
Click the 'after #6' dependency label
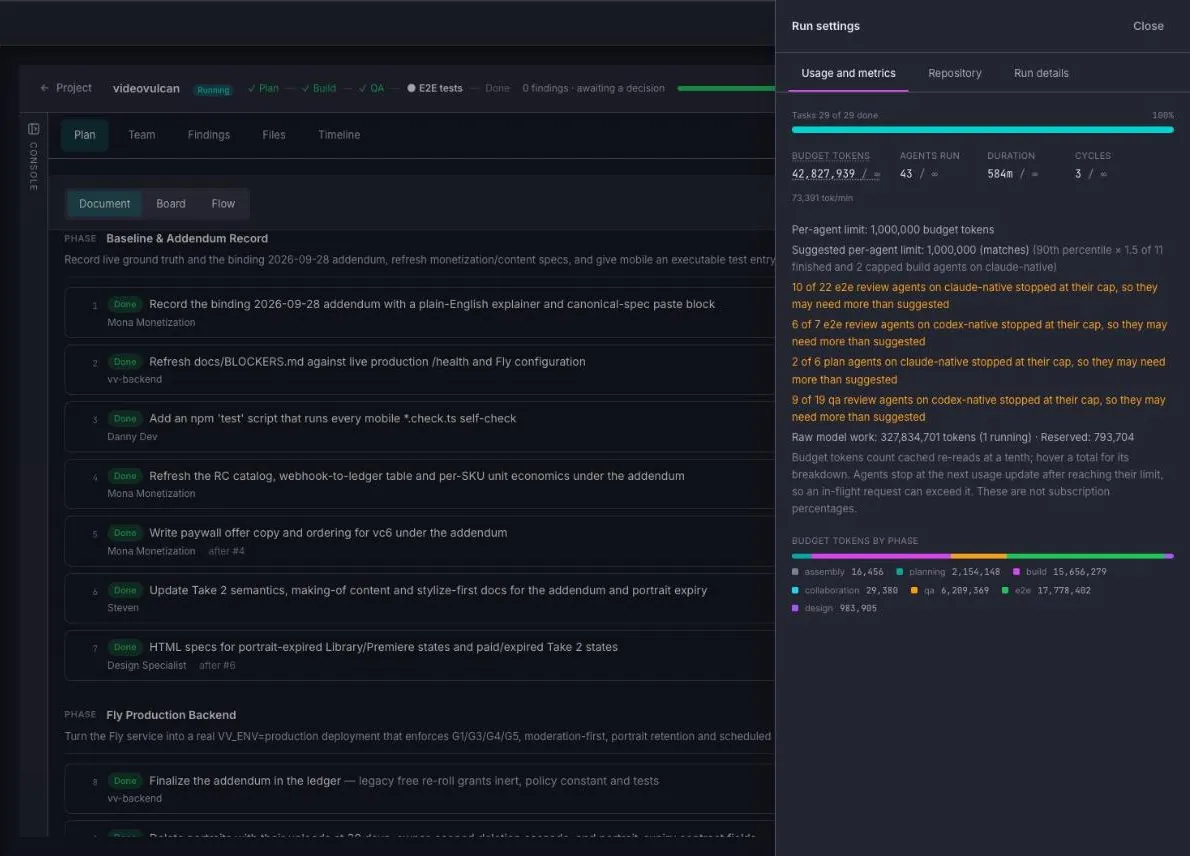[x=217, y=666]
